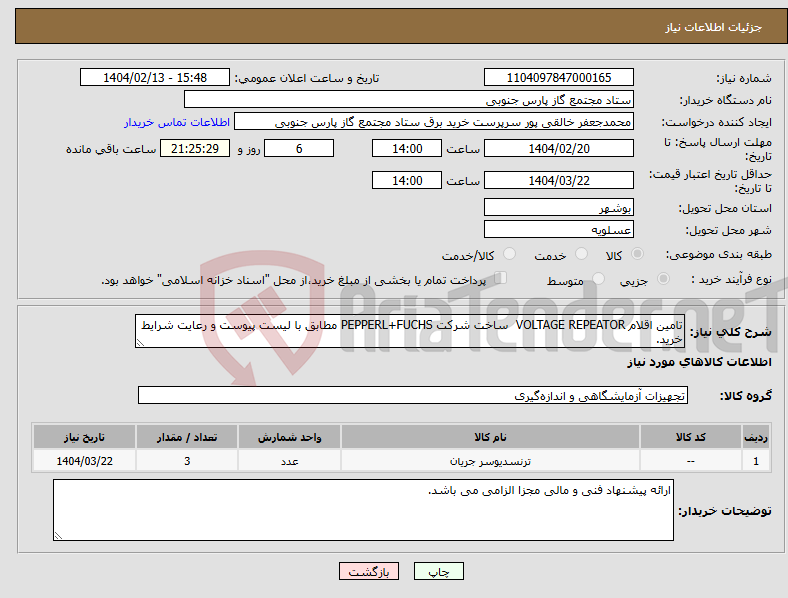Click the تاریخ نیاز column header
The width and height of the screenshot is (788, 598).
click(x=84, y=437)
